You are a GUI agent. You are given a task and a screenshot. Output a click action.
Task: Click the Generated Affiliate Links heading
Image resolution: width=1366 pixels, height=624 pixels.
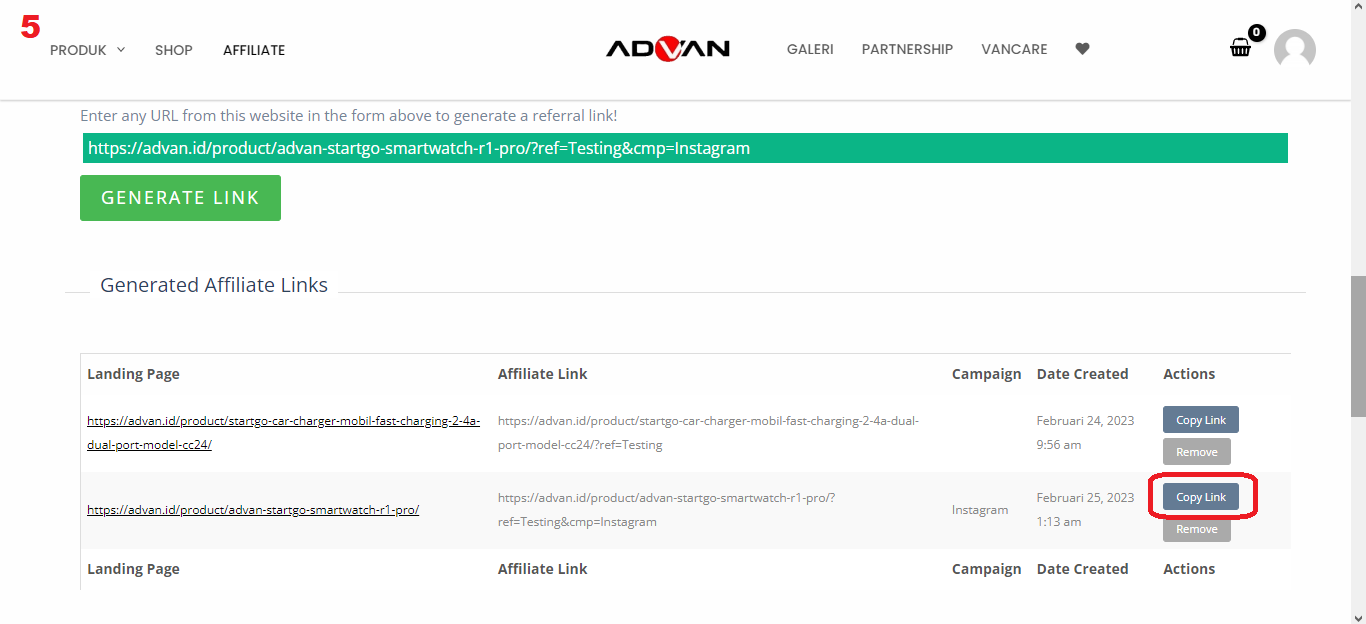click(214, 285)
